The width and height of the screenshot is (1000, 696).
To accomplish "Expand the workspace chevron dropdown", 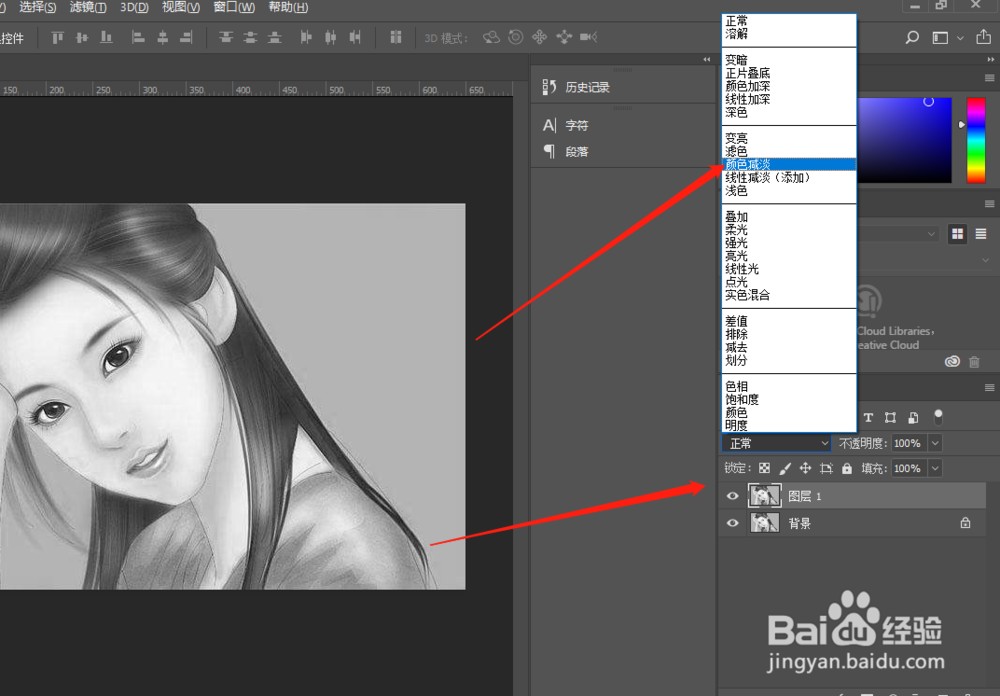I will (x=960, y=38).
